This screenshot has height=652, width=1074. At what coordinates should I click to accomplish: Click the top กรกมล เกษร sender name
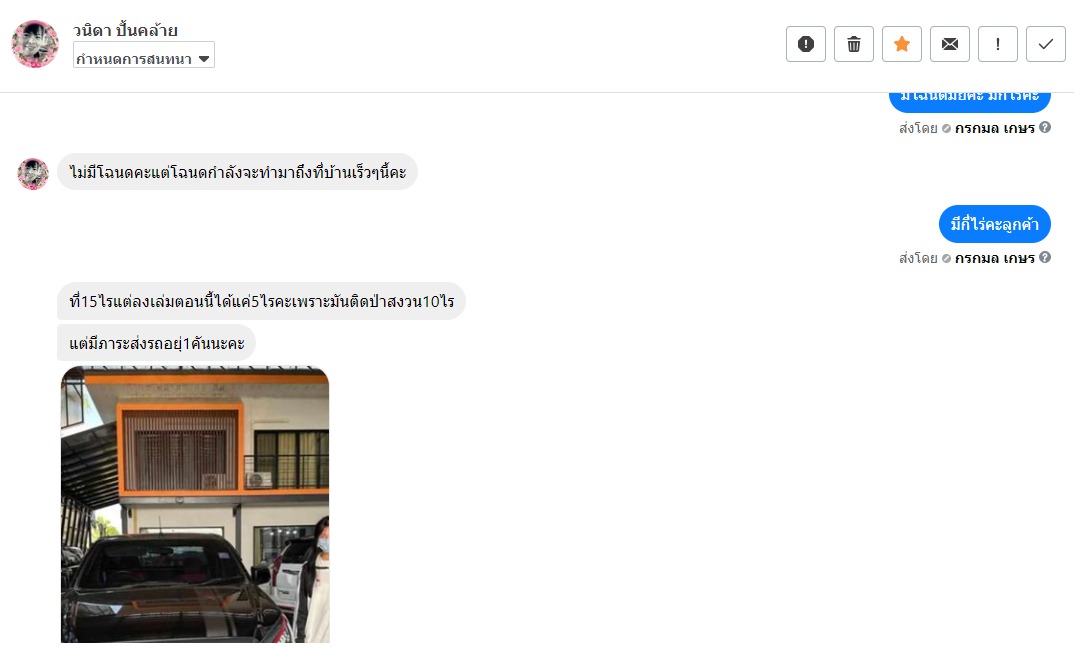click(995, 128)
